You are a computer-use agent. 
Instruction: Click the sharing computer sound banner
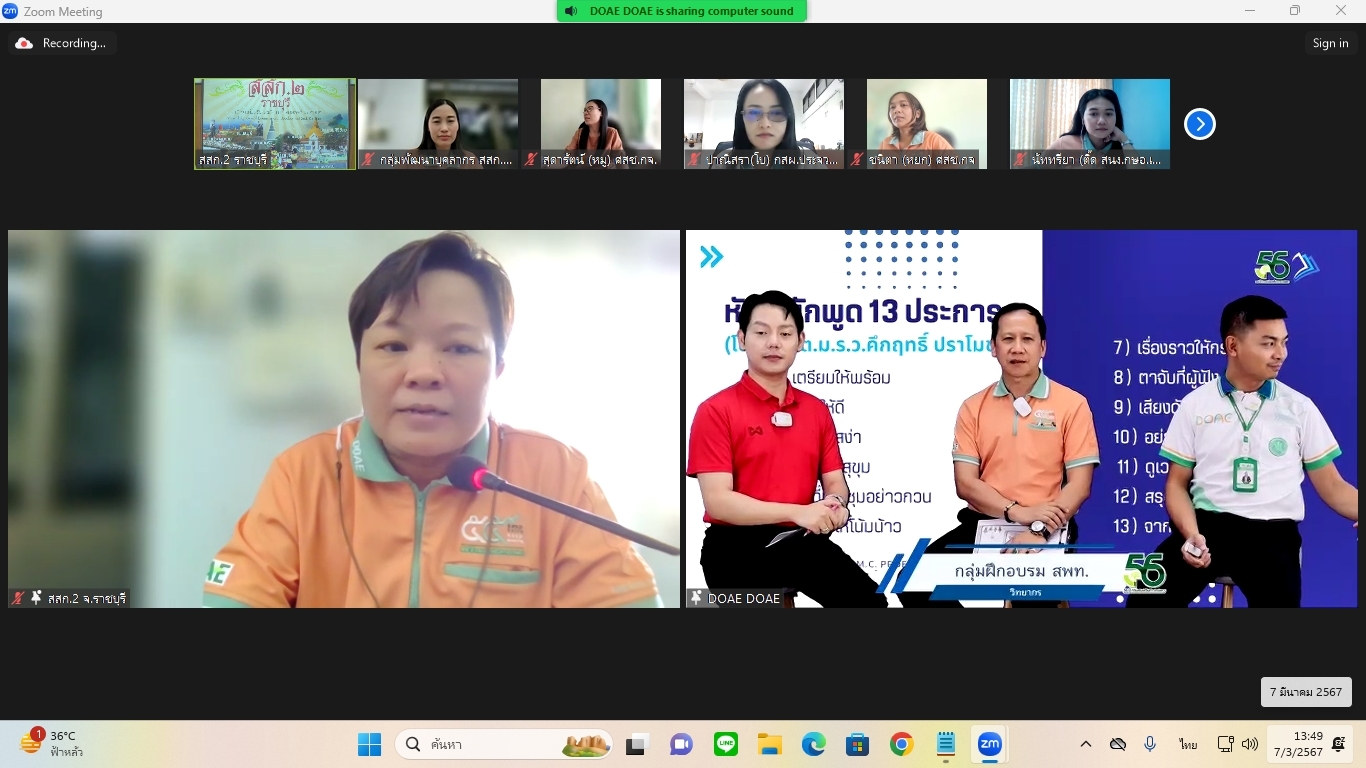click(682, 11)
